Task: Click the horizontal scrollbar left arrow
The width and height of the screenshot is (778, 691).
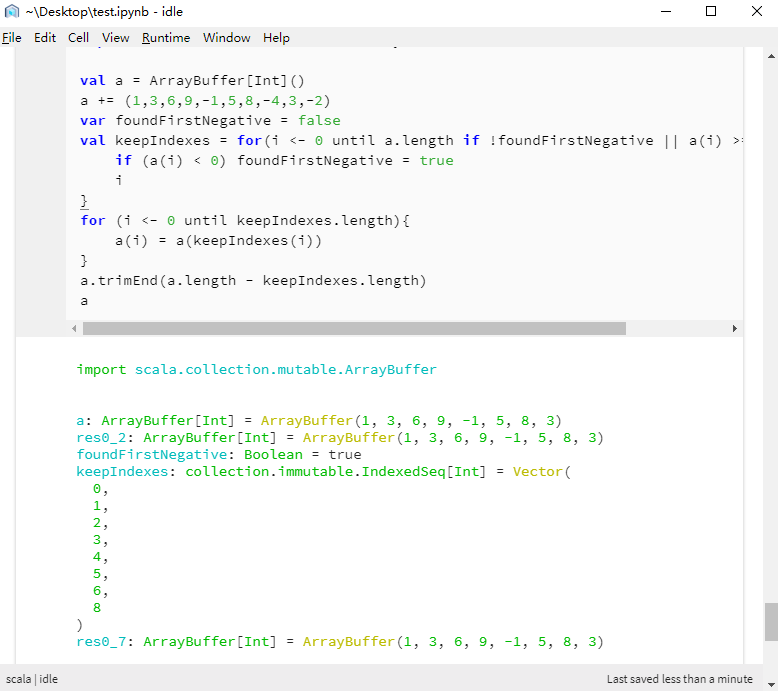Action: [74, 329]
